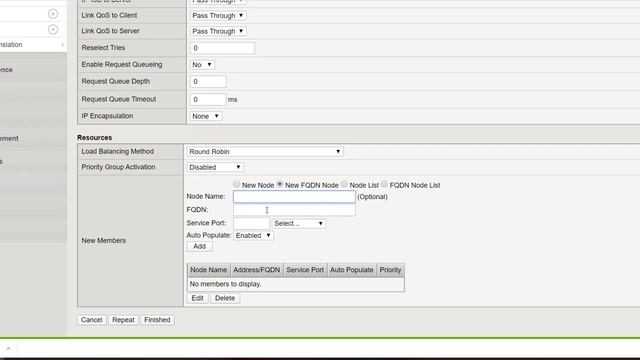Image resolution: width=640 pixels, height=360 pixels.
Task: Click the Request Queue Depth field
Action: point(208,82)
